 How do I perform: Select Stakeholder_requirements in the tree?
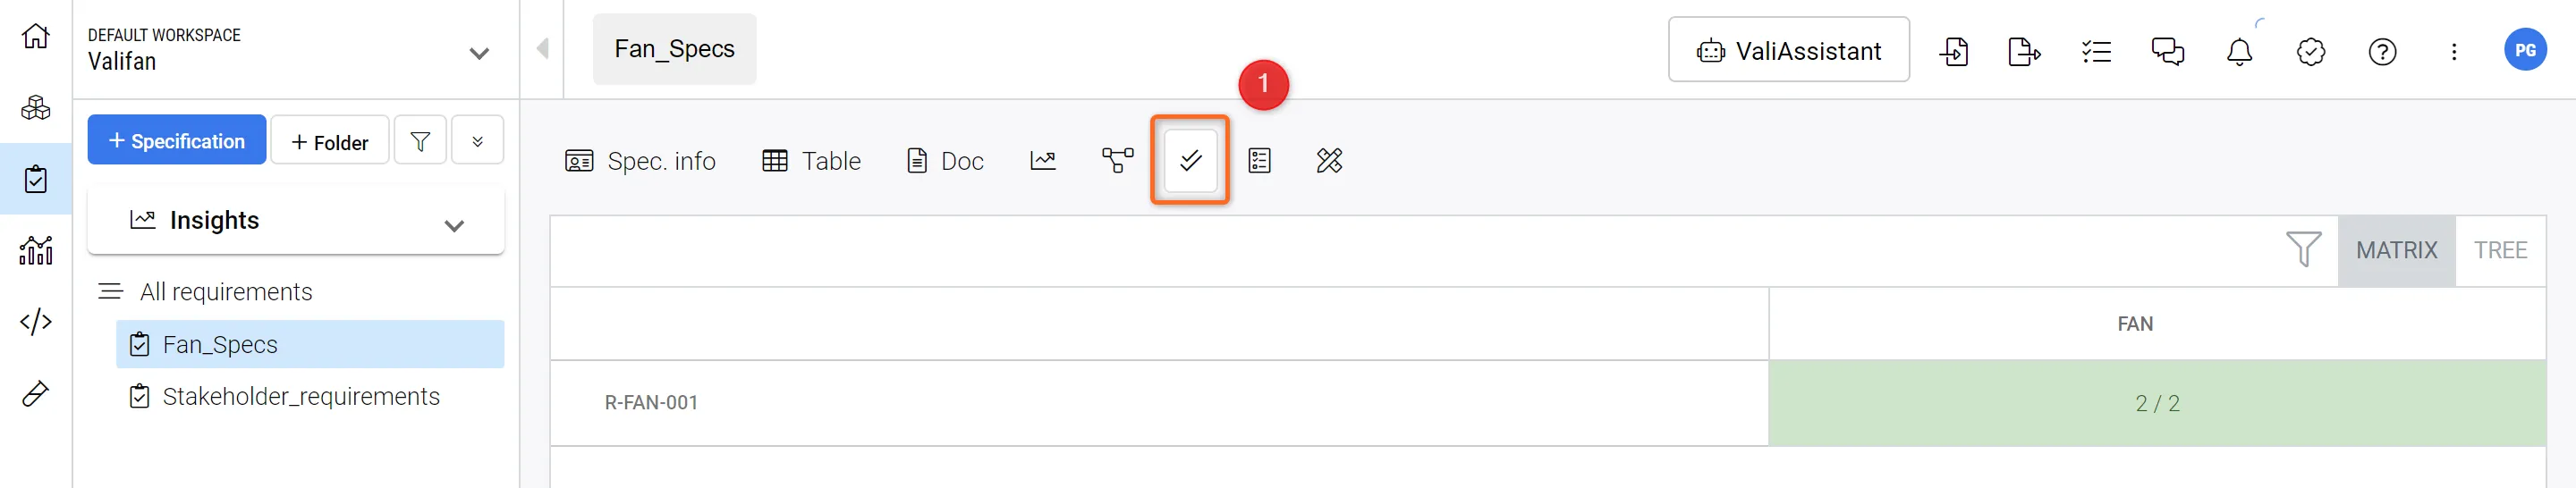pos(300,397)
